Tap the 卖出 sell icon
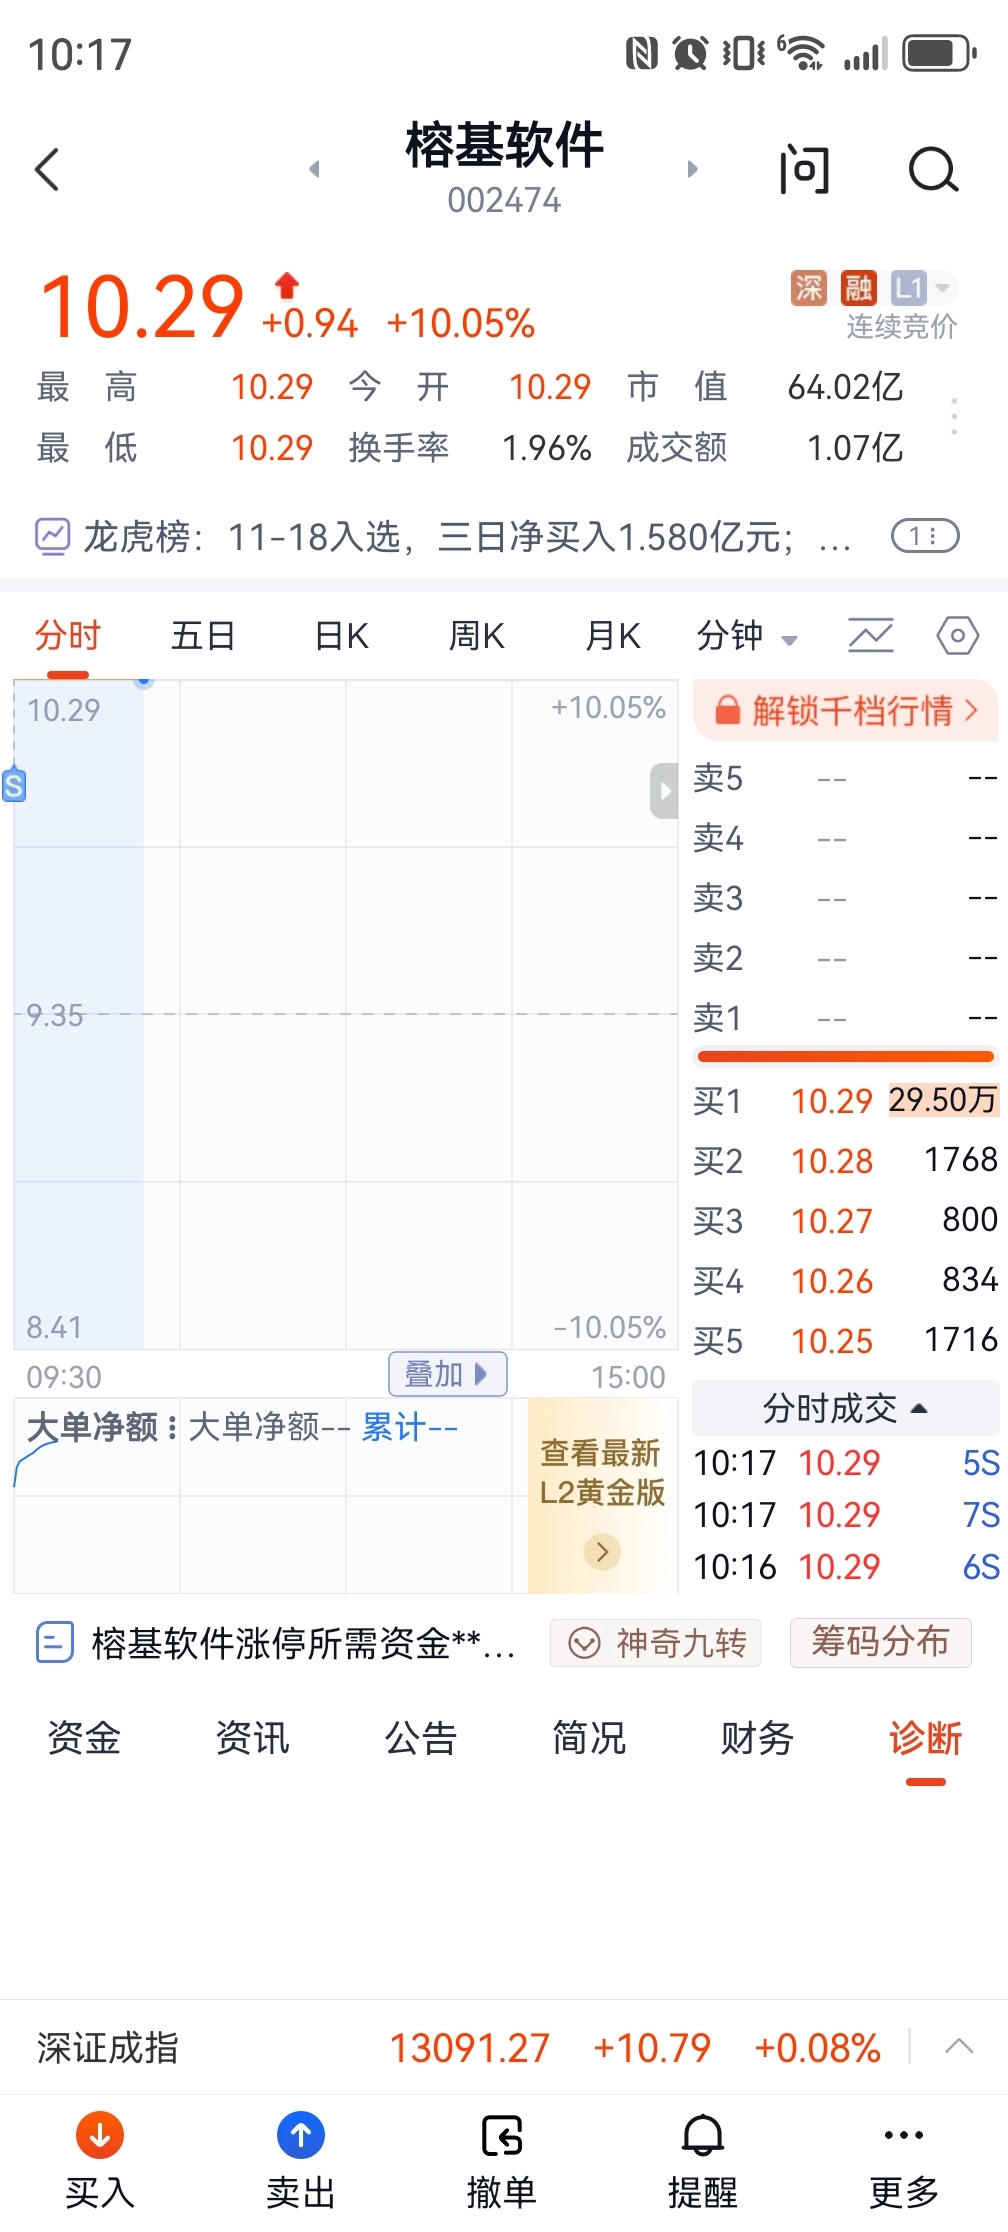 click(x=300, y=2135)
